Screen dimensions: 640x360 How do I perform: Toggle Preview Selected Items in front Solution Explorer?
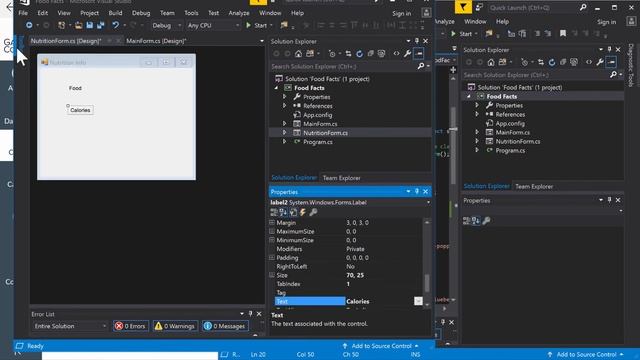(419, 53)
